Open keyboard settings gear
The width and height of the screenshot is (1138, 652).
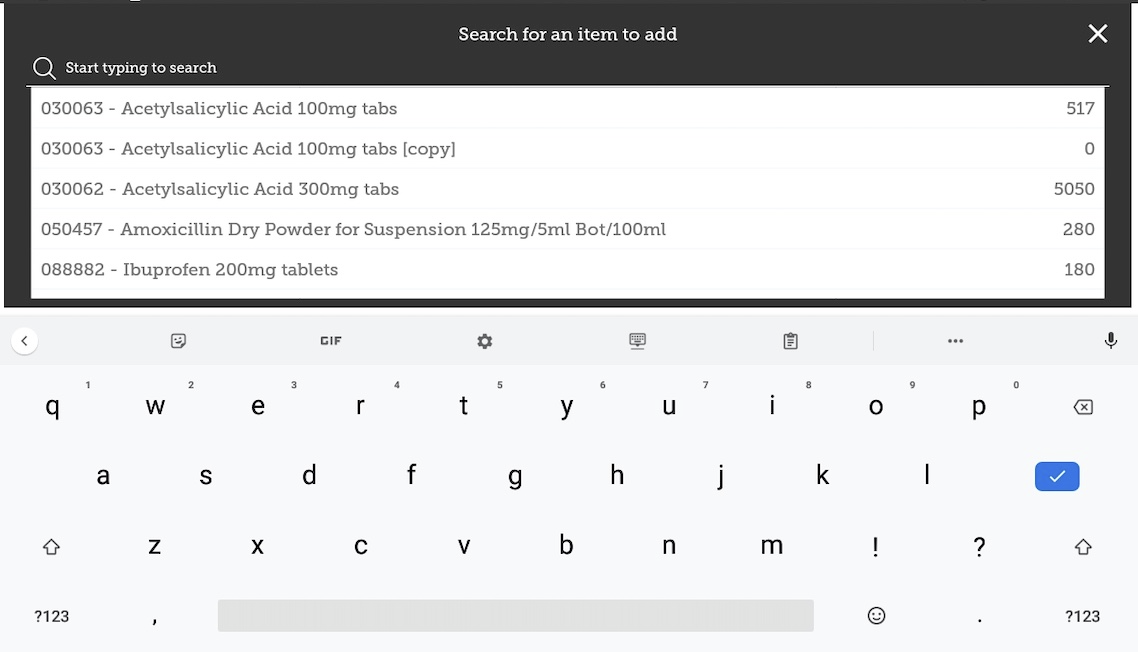[485, 341]
